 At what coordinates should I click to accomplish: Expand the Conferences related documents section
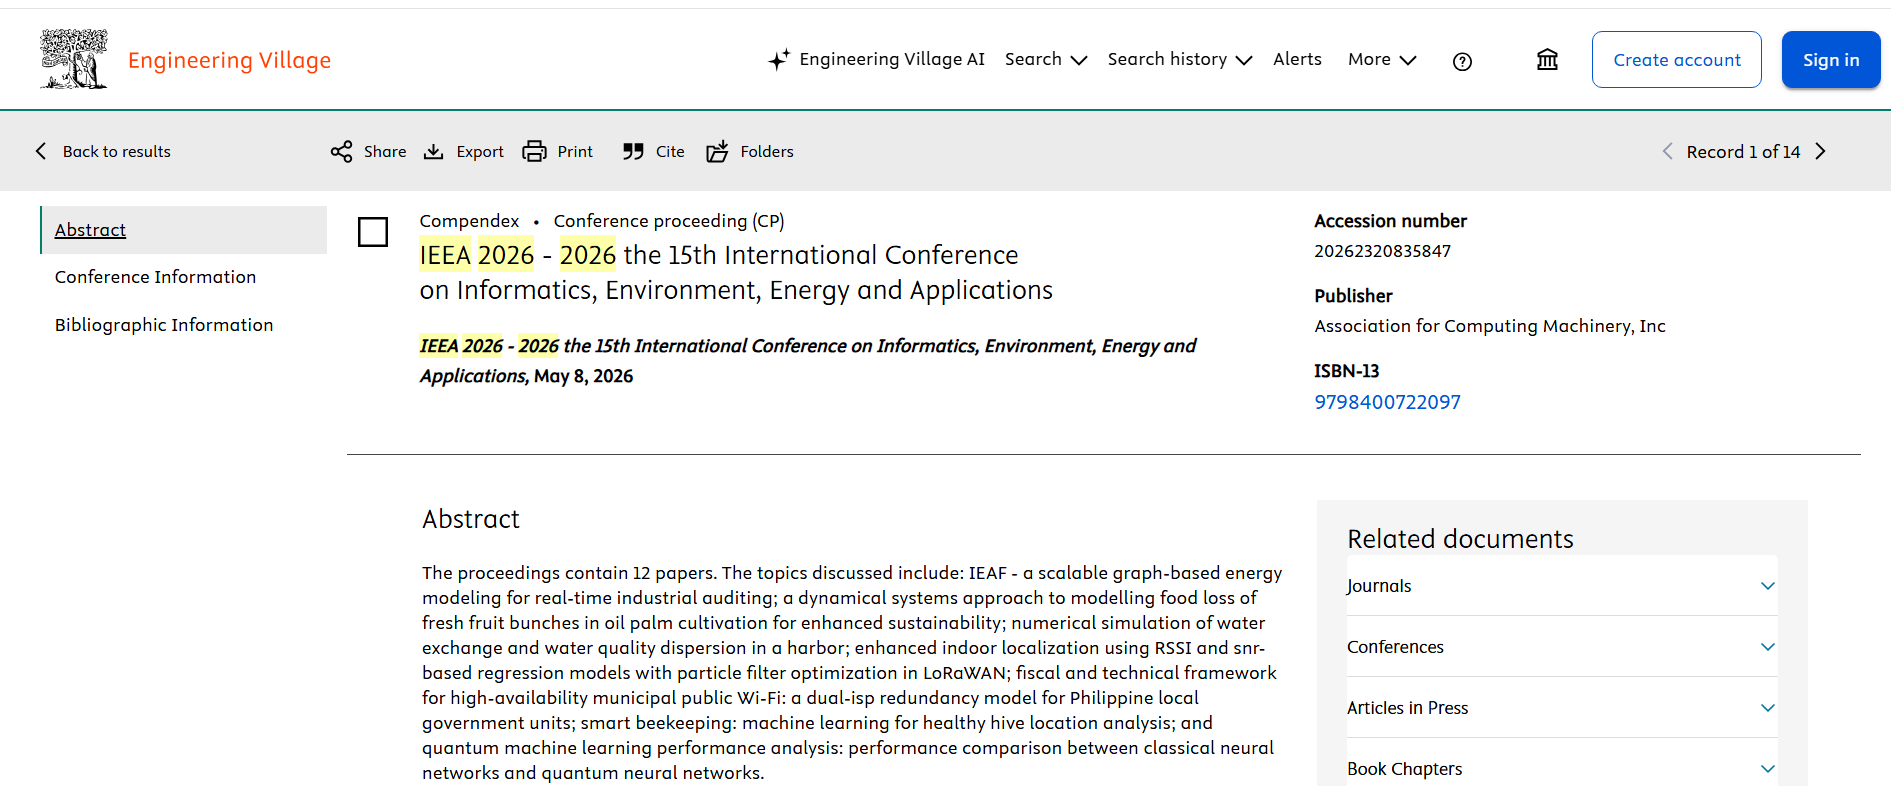1562,647
